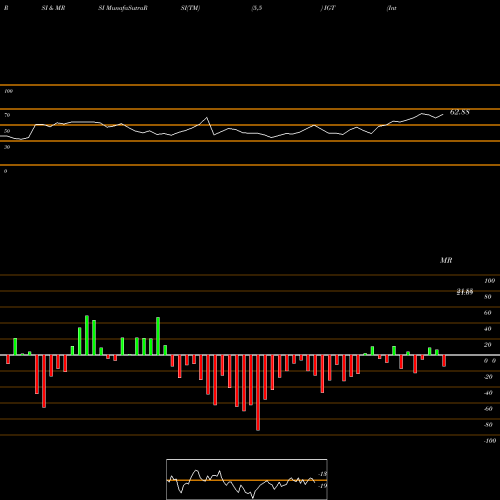Click the MR axis label -80
The width and height of the screenshot is (500, 500).
[488, 425]
